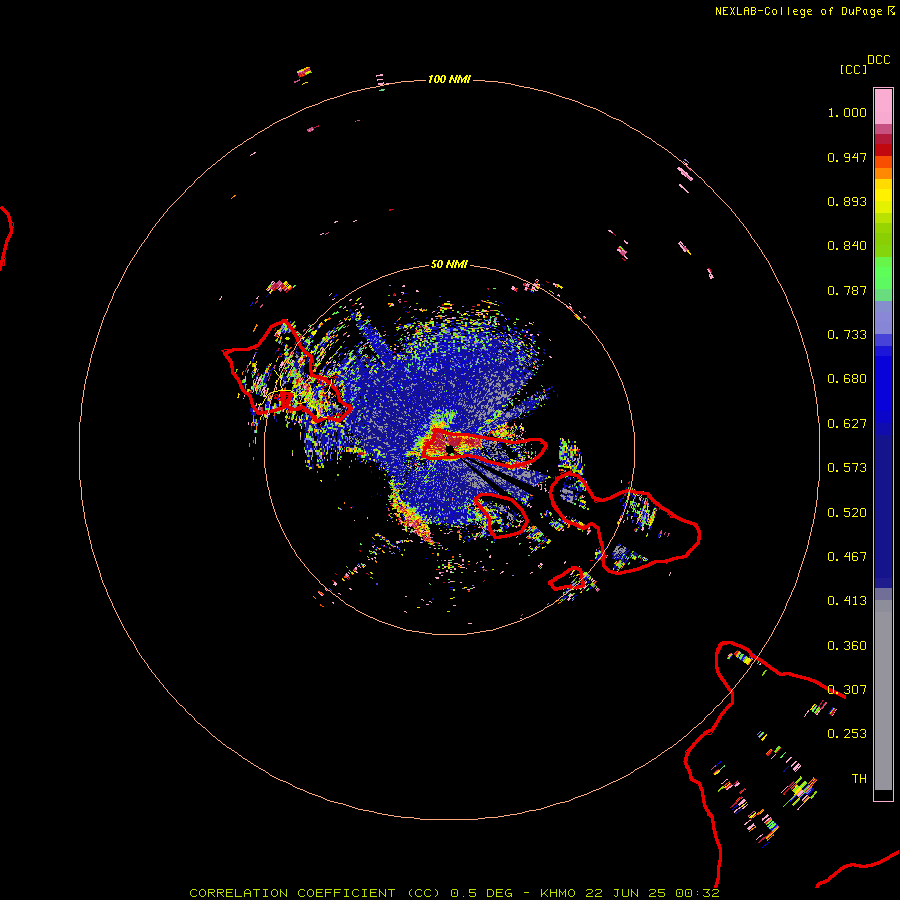
Task: Click the 0.253 legend value
Action: pyautogui.click(x=847, y=734)
